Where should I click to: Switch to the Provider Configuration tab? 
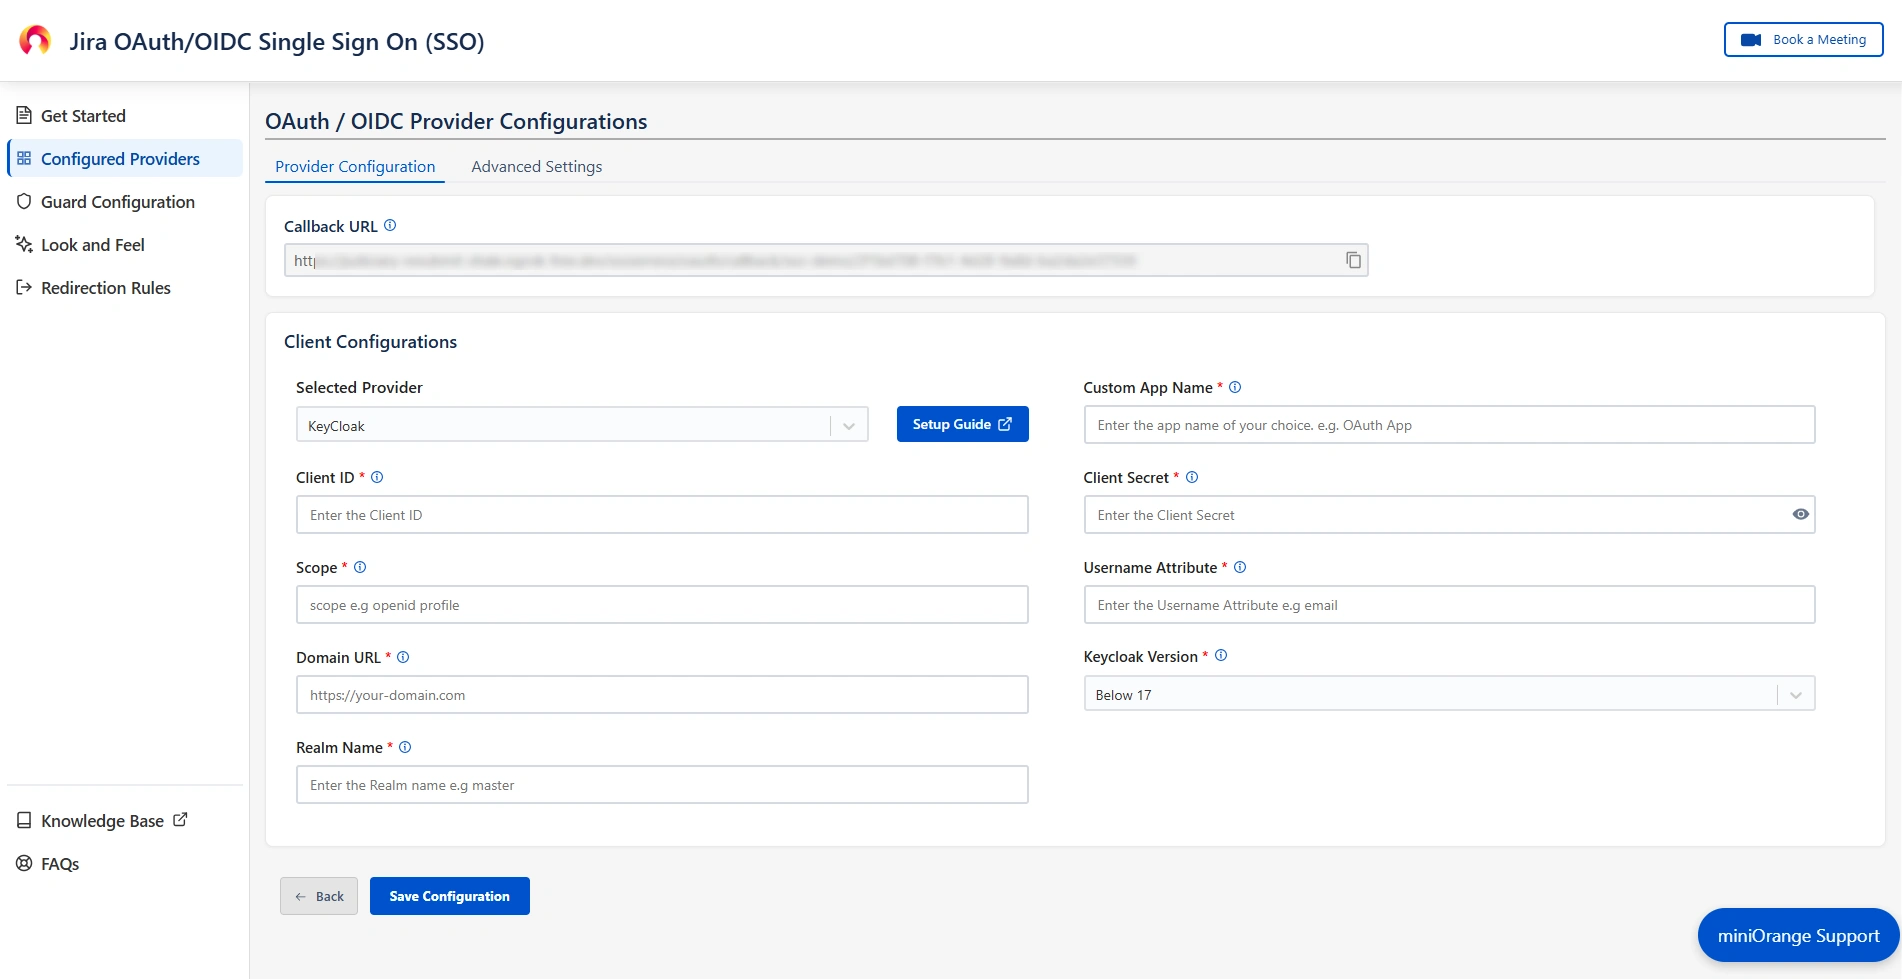355,166
